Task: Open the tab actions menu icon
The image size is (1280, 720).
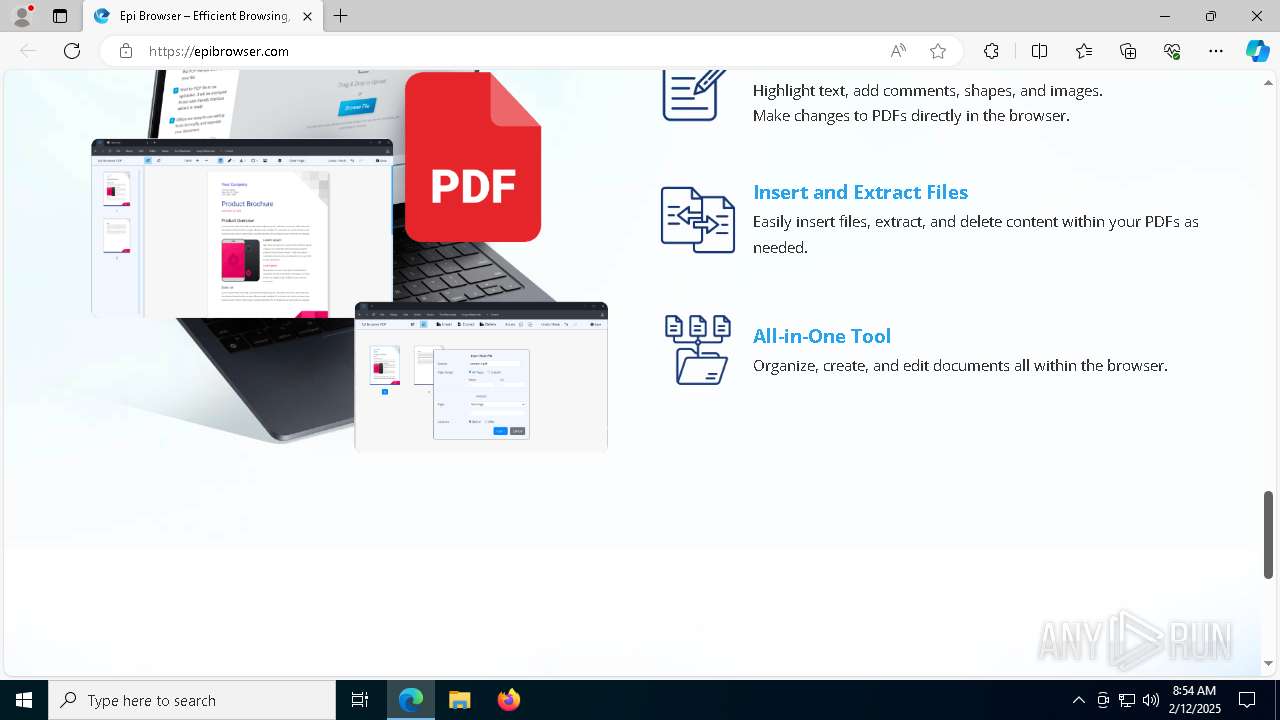Action: click(x=60, y=16)
